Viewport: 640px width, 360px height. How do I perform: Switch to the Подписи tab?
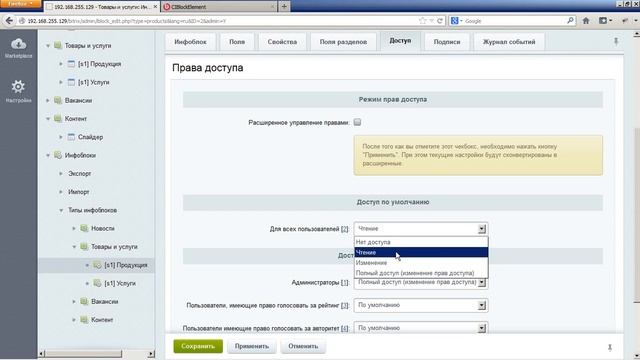pyautogui.click(x=447, y=42)
